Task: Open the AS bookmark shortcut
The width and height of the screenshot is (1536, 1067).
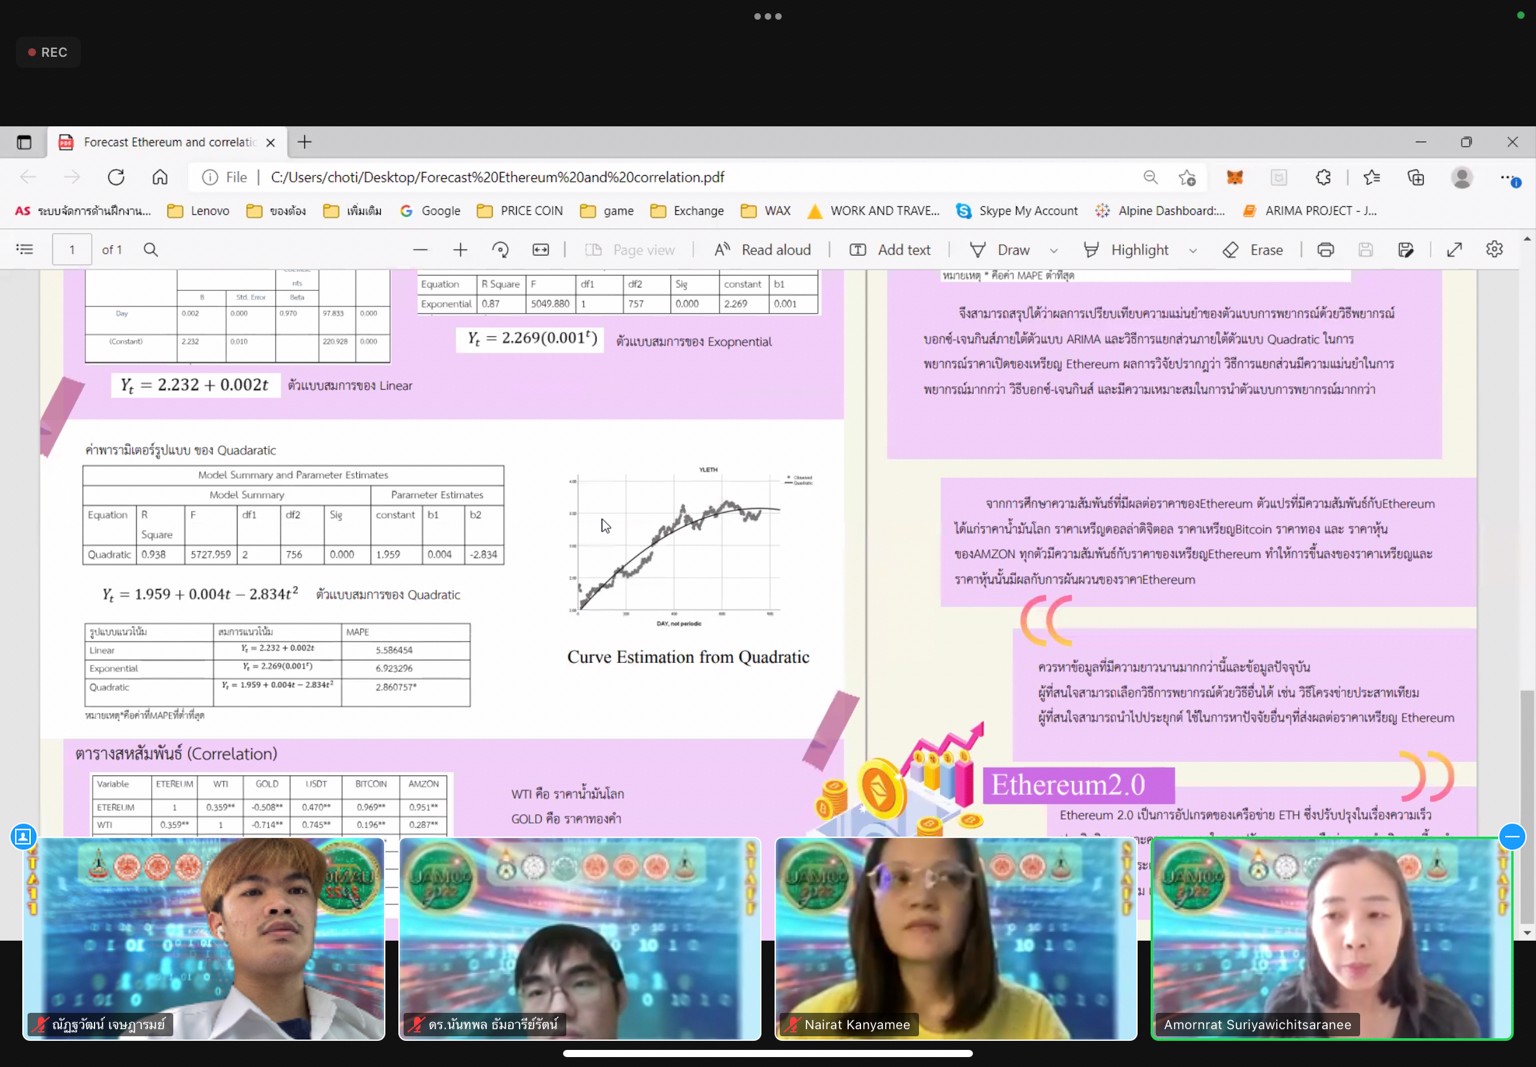Action: point(82,211)
